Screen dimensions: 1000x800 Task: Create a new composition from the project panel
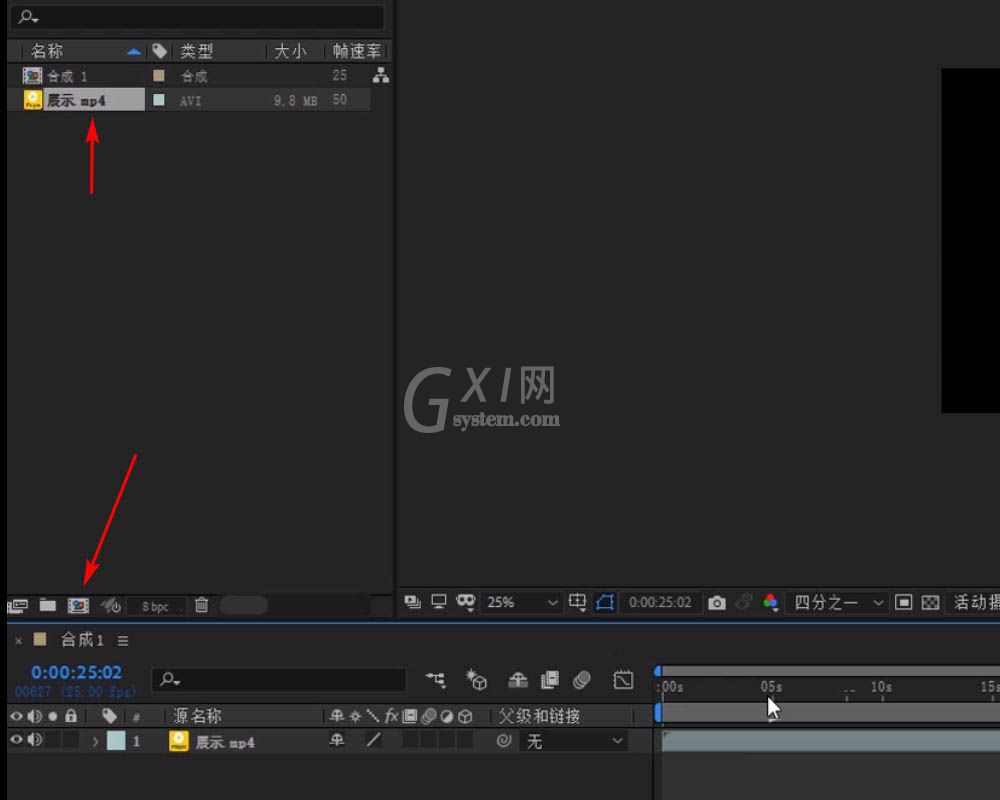[78, 605]
